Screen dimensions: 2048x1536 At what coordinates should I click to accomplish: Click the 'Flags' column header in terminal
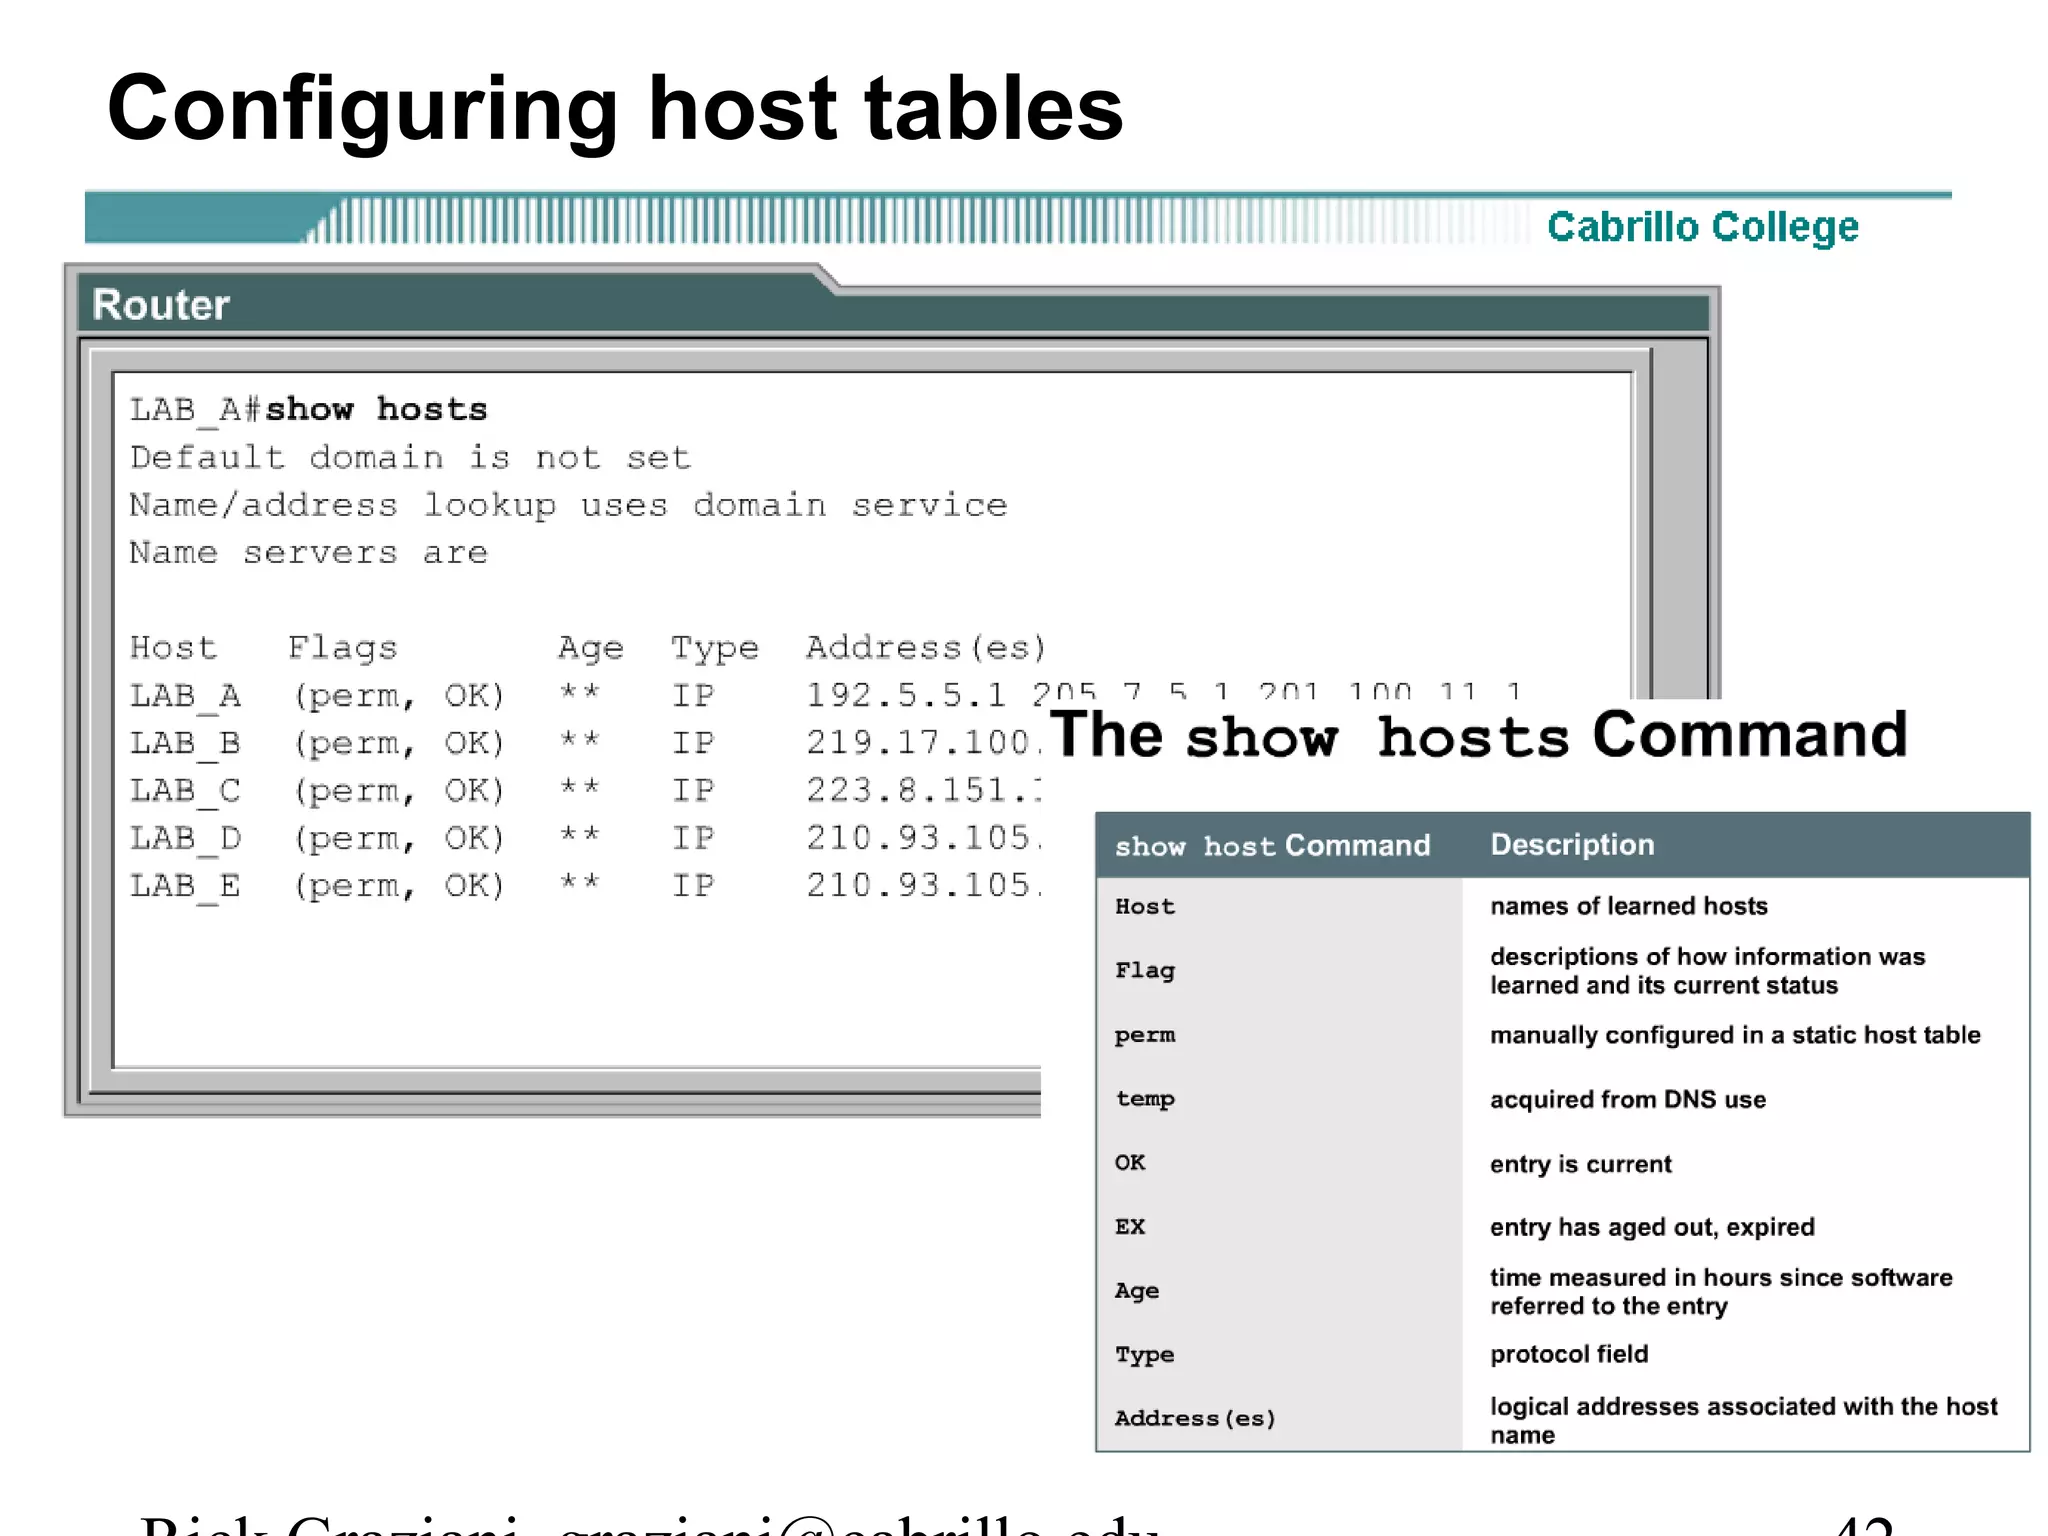pos(342,648)
